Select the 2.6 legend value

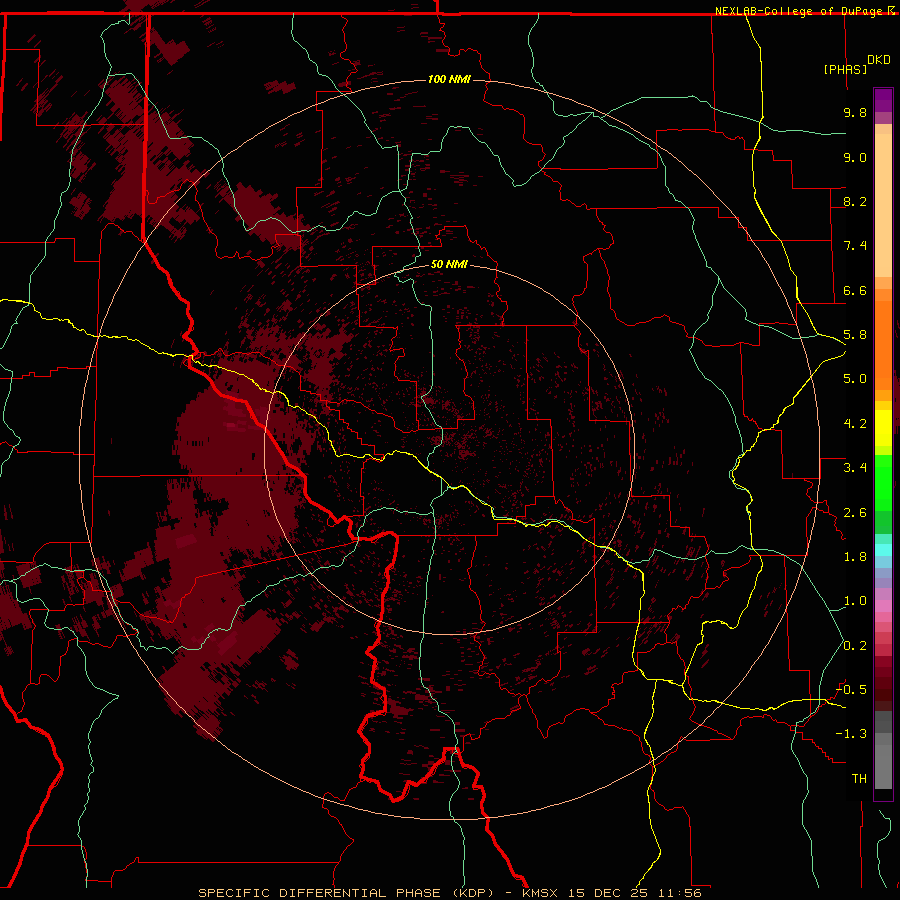tap(855, 513)
